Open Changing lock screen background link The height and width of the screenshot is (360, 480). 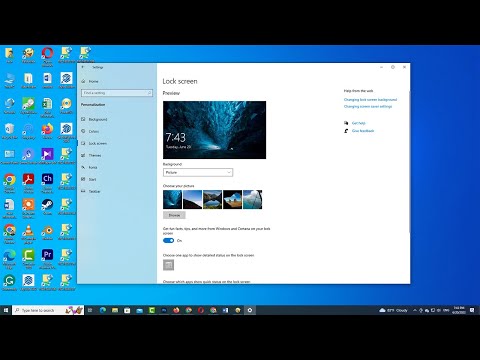[370, 99]
